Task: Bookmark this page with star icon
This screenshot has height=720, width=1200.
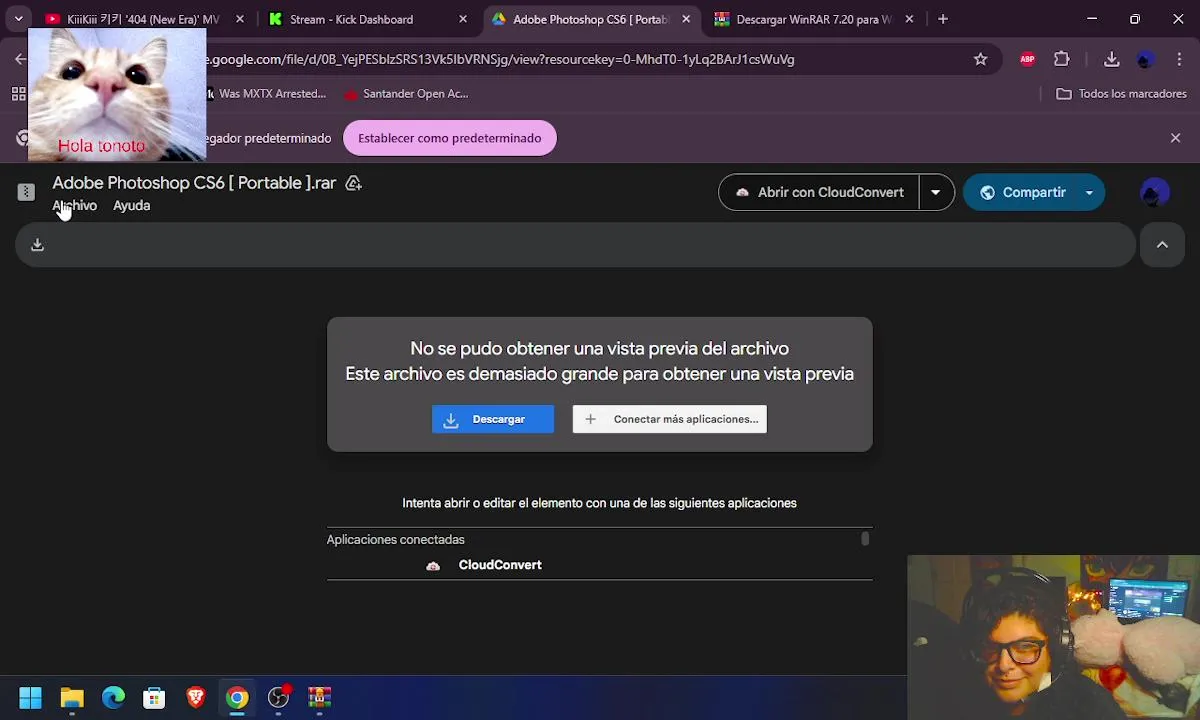Action: click(x=981, y=59)
